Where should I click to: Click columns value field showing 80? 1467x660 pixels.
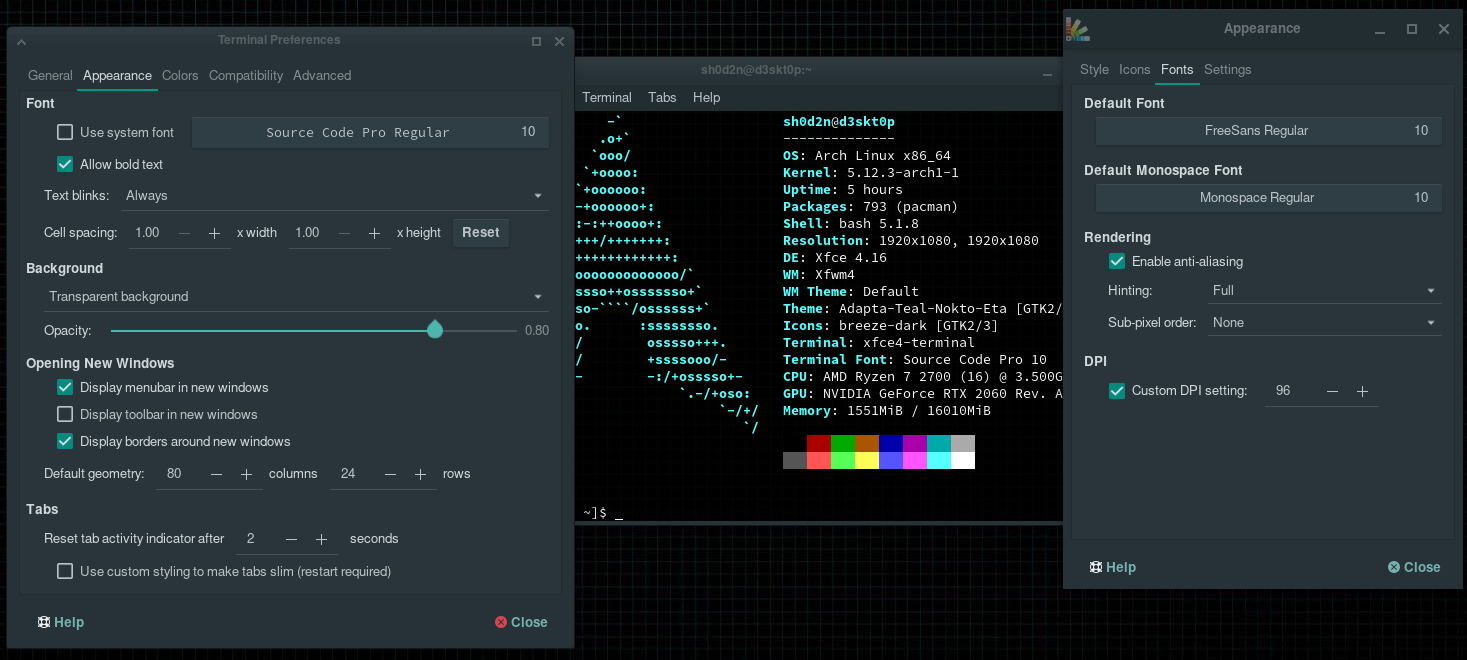tap(180, 474)
